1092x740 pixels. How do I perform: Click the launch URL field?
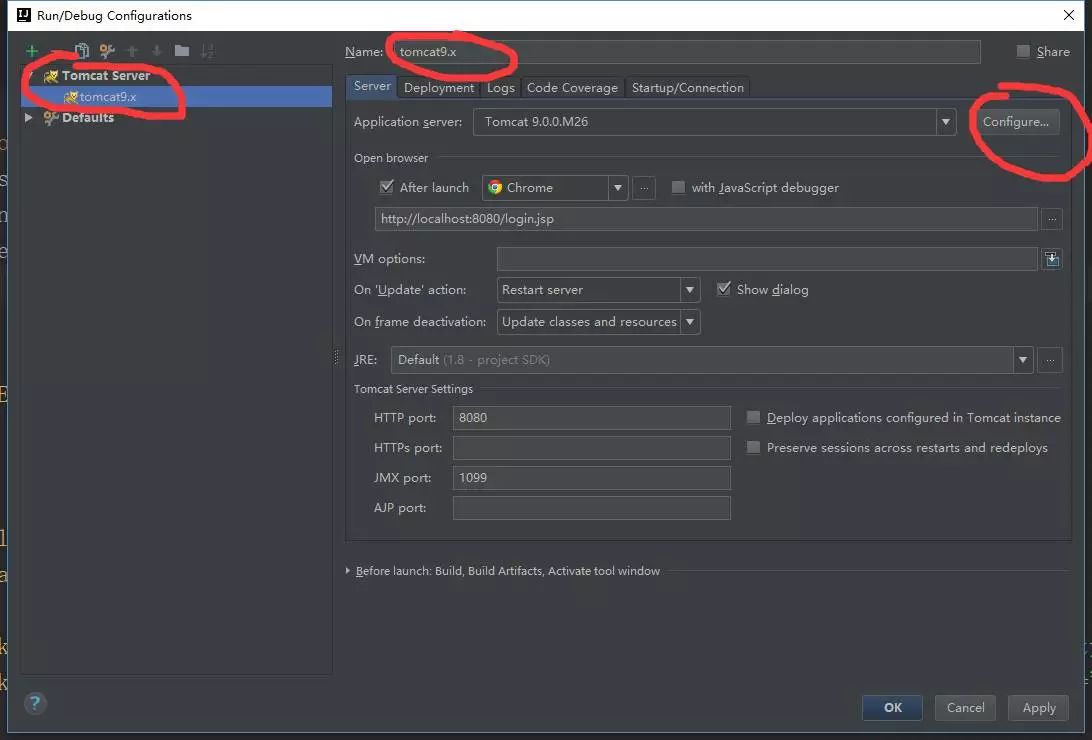click(706, 219)
